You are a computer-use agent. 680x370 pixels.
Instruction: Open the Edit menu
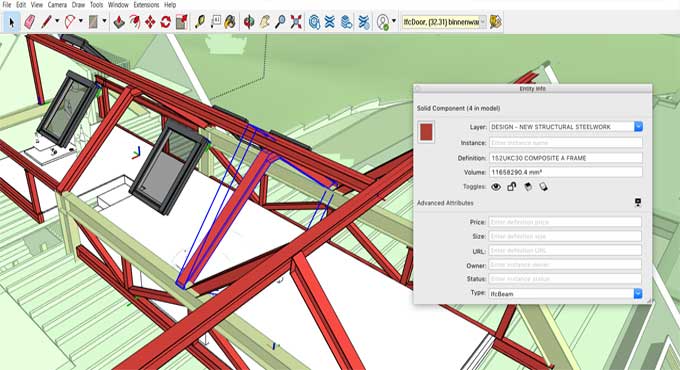pos(21,5)
